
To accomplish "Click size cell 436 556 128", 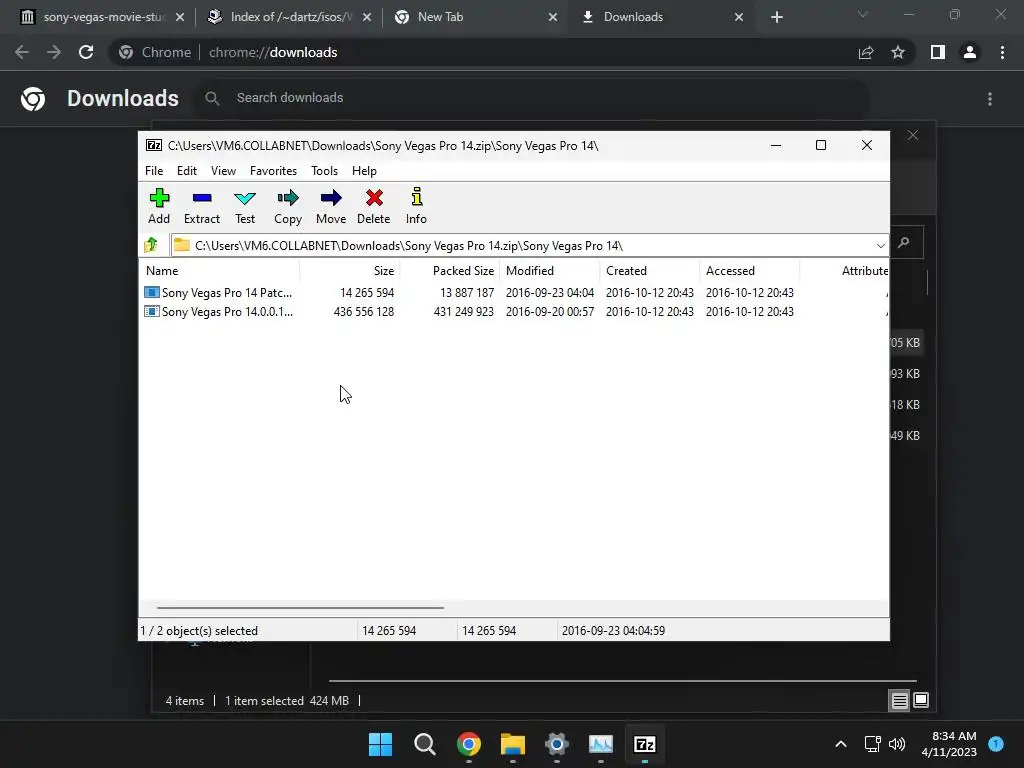I will tap(364, 312).
